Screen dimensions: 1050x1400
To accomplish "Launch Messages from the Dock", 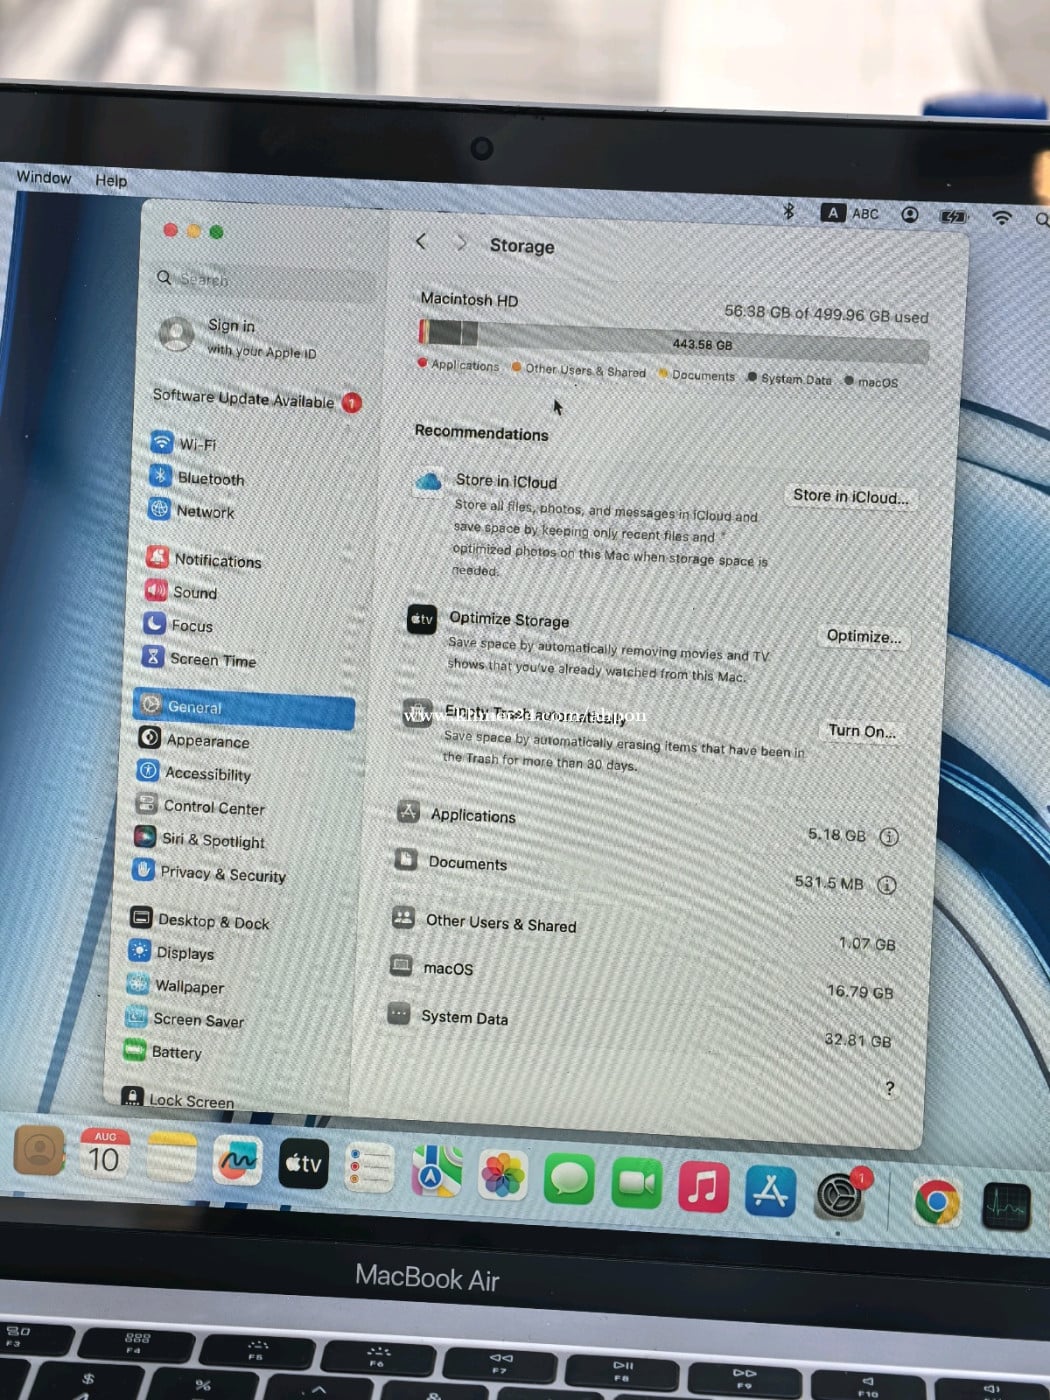I will tap(569, 1178).
